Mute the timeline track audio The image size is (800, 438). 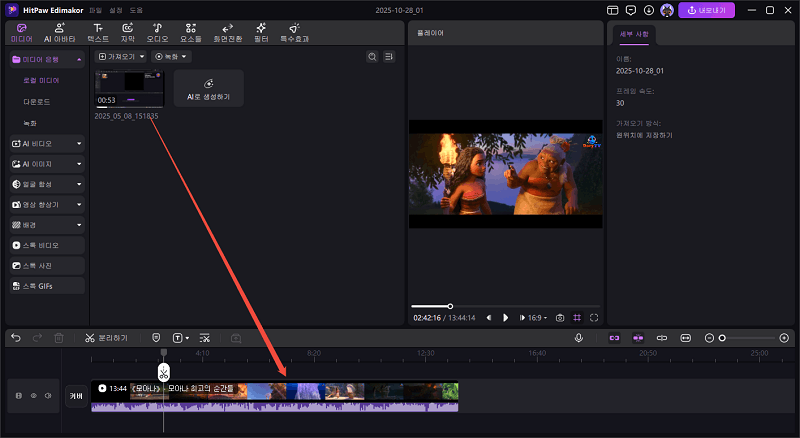click(x=47, y=396)
